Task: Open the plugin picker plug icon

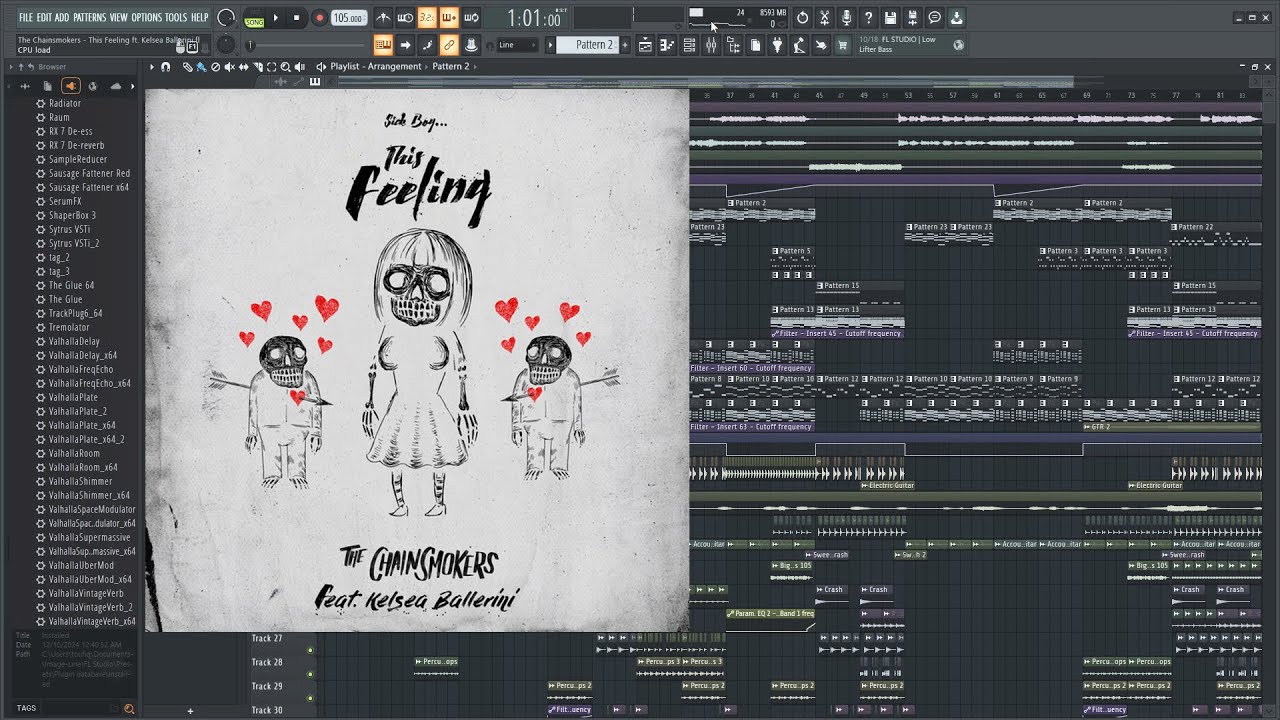Action: click(x=777, y=45)
